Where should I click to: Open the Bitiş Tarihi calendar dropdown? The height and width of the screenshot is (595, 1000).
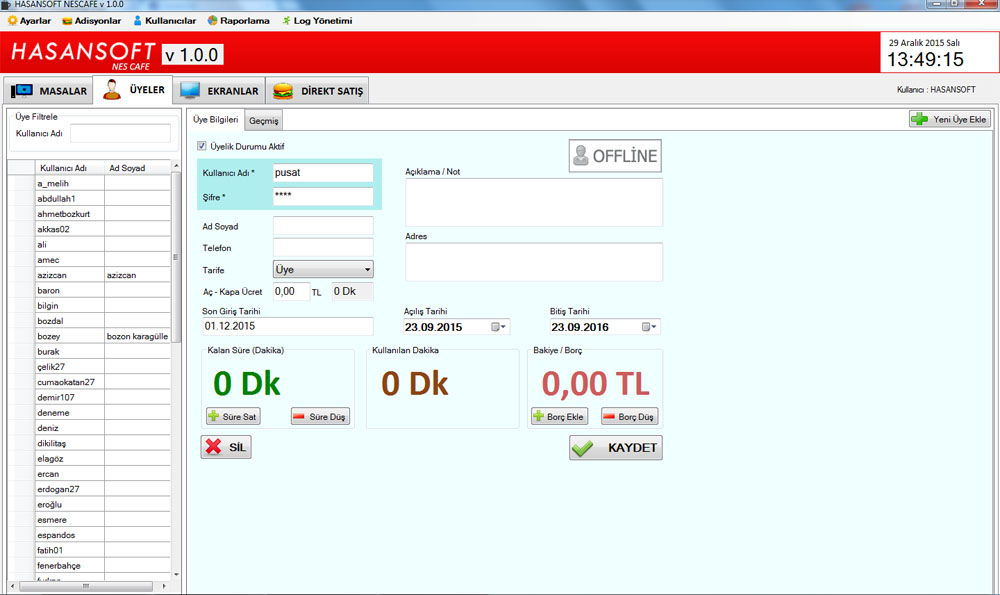pos(649,327)
